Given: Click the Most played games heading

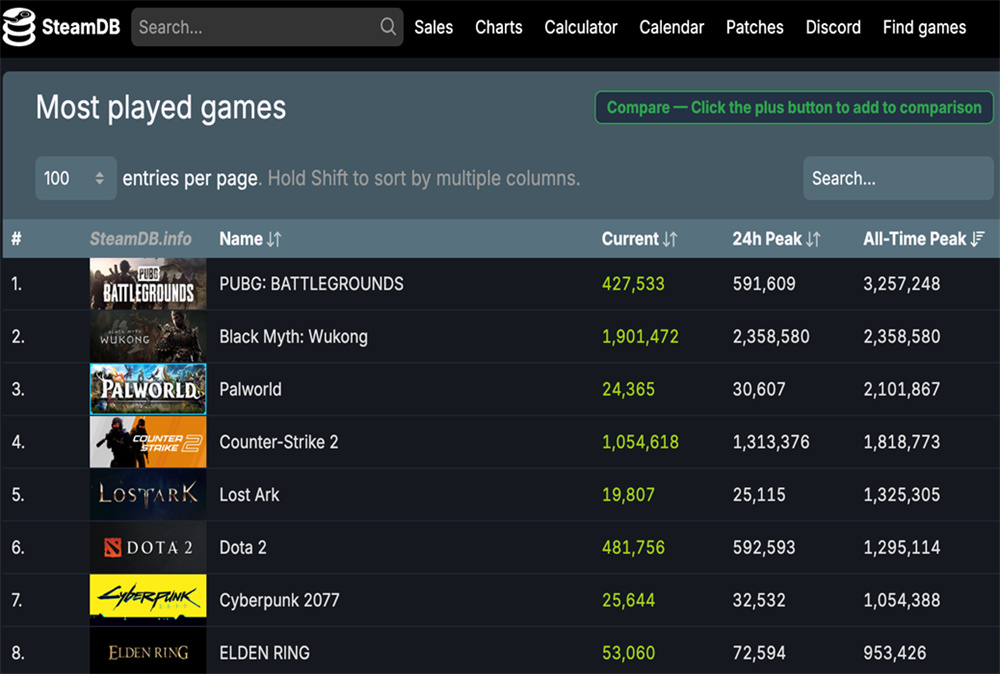Looking at the screenshot, I should coord(161,108).
